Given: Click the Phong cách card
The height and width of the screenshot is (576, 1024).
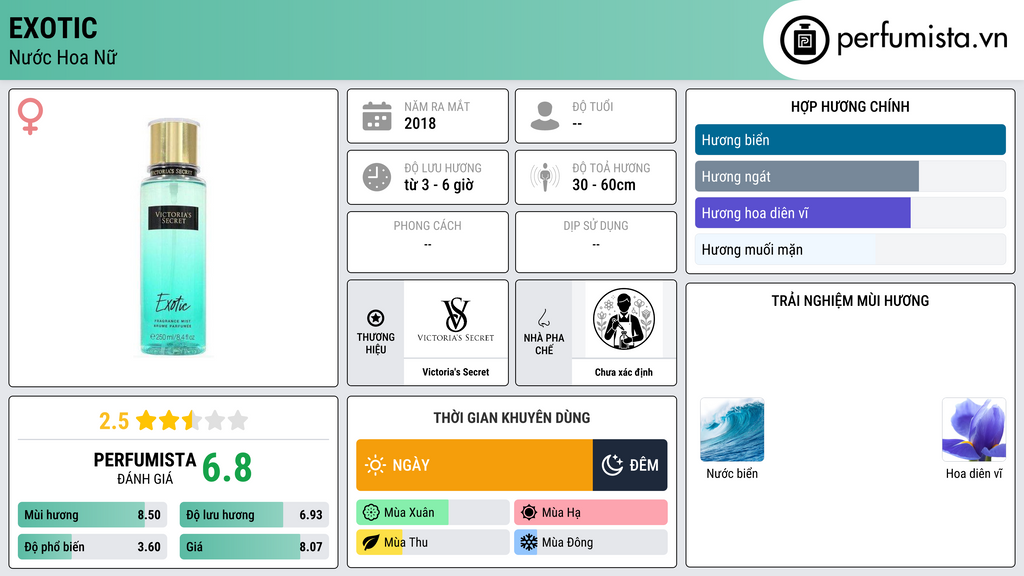Looking at the screenshot, I should (x=428, y=242).
